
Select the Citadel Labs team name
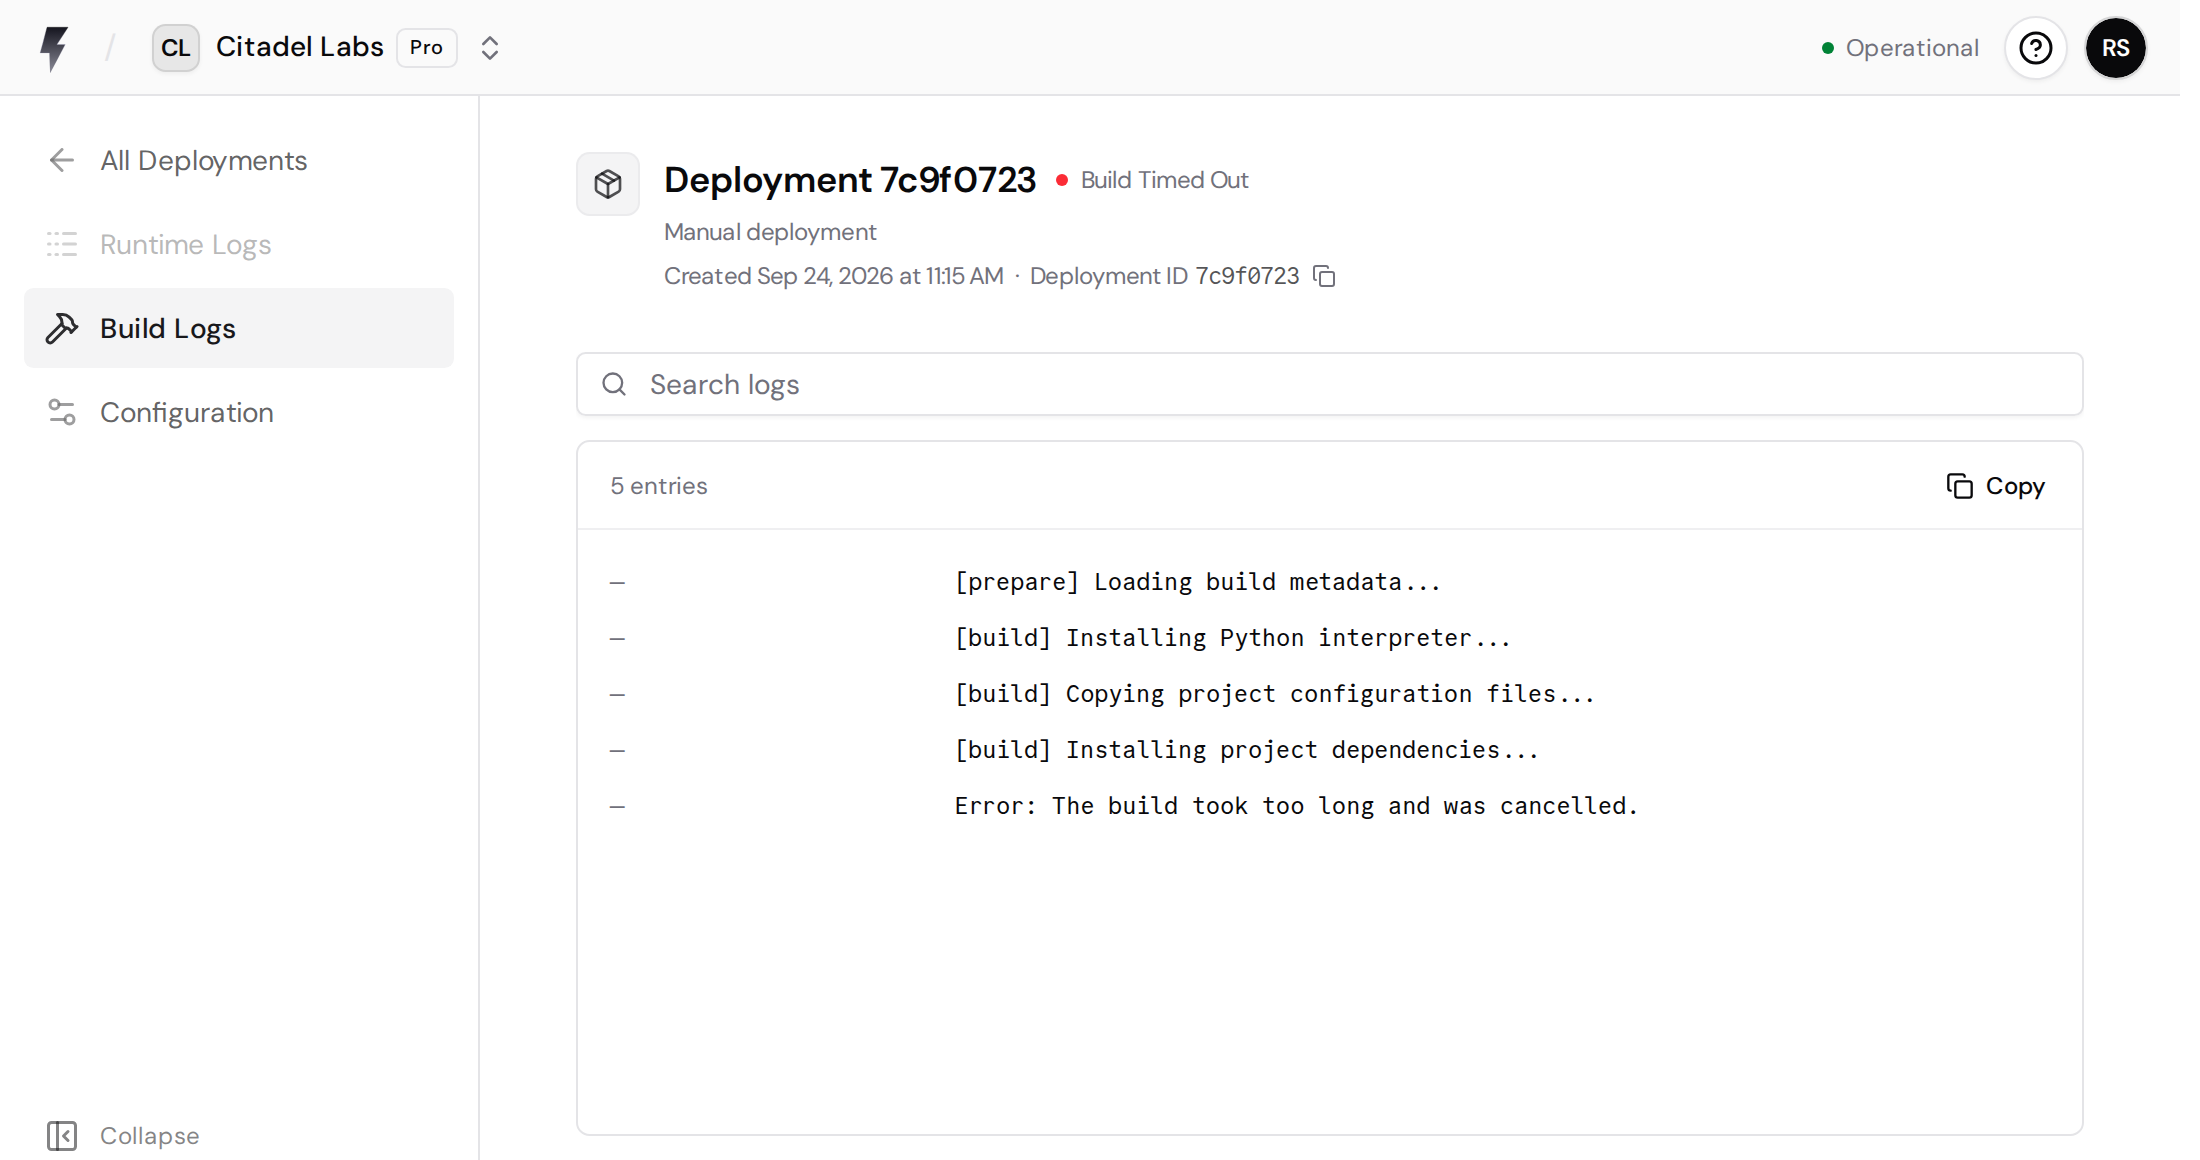[x=300, y=47]
